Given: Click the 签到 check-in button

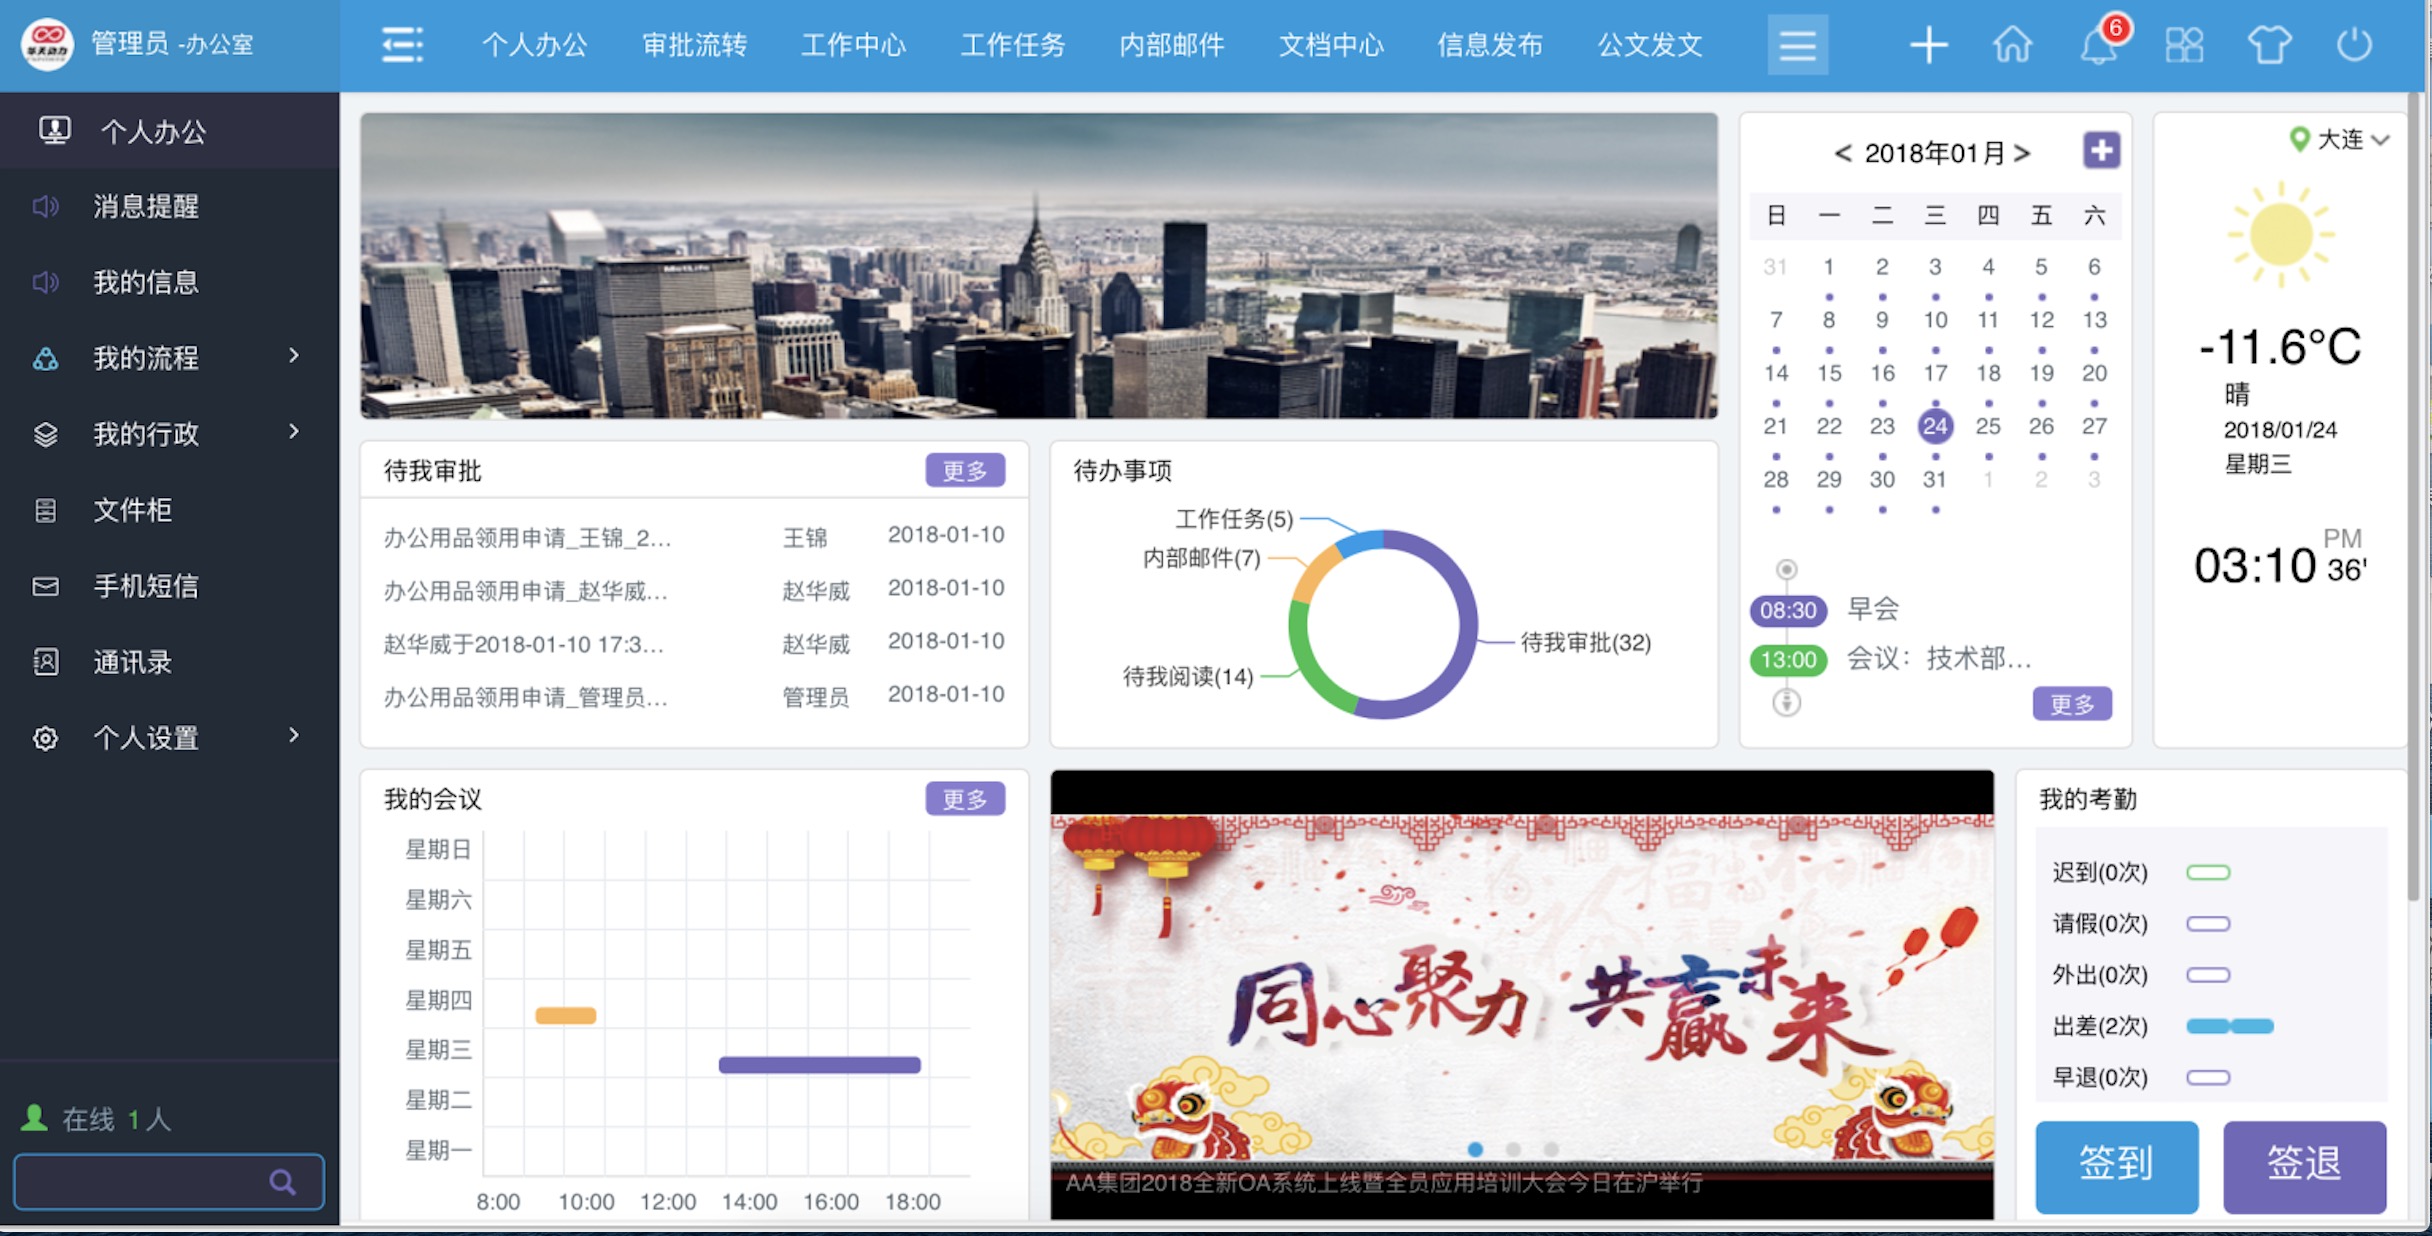Looking at the screenshot, I should 2116,1165.
